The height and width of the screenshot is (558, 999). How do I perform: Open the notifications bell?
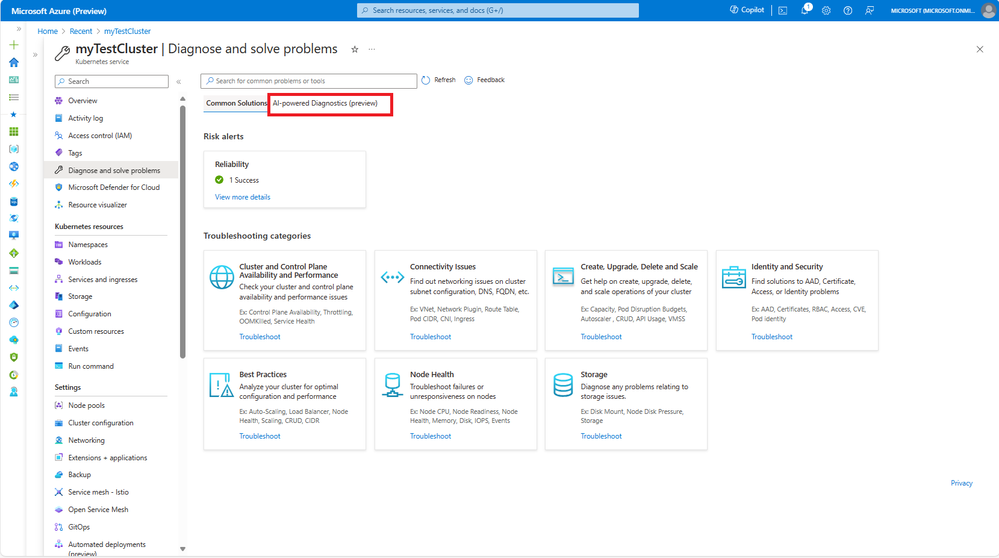click(805, 10)
